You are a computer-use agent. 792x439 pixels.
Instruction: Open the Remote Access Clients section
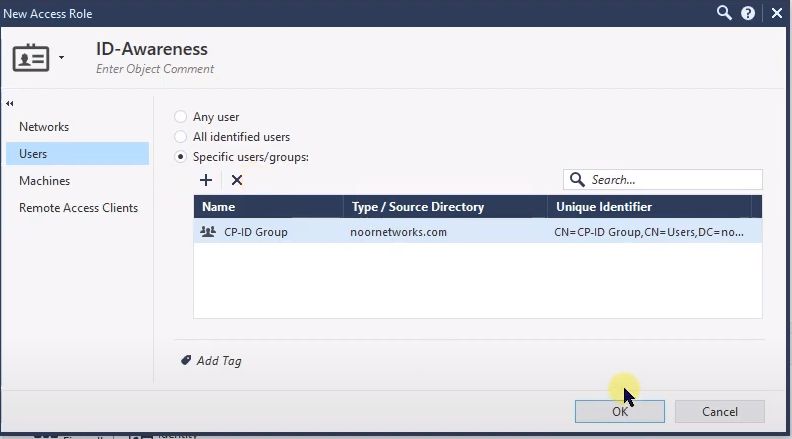[x=78, y=208]
